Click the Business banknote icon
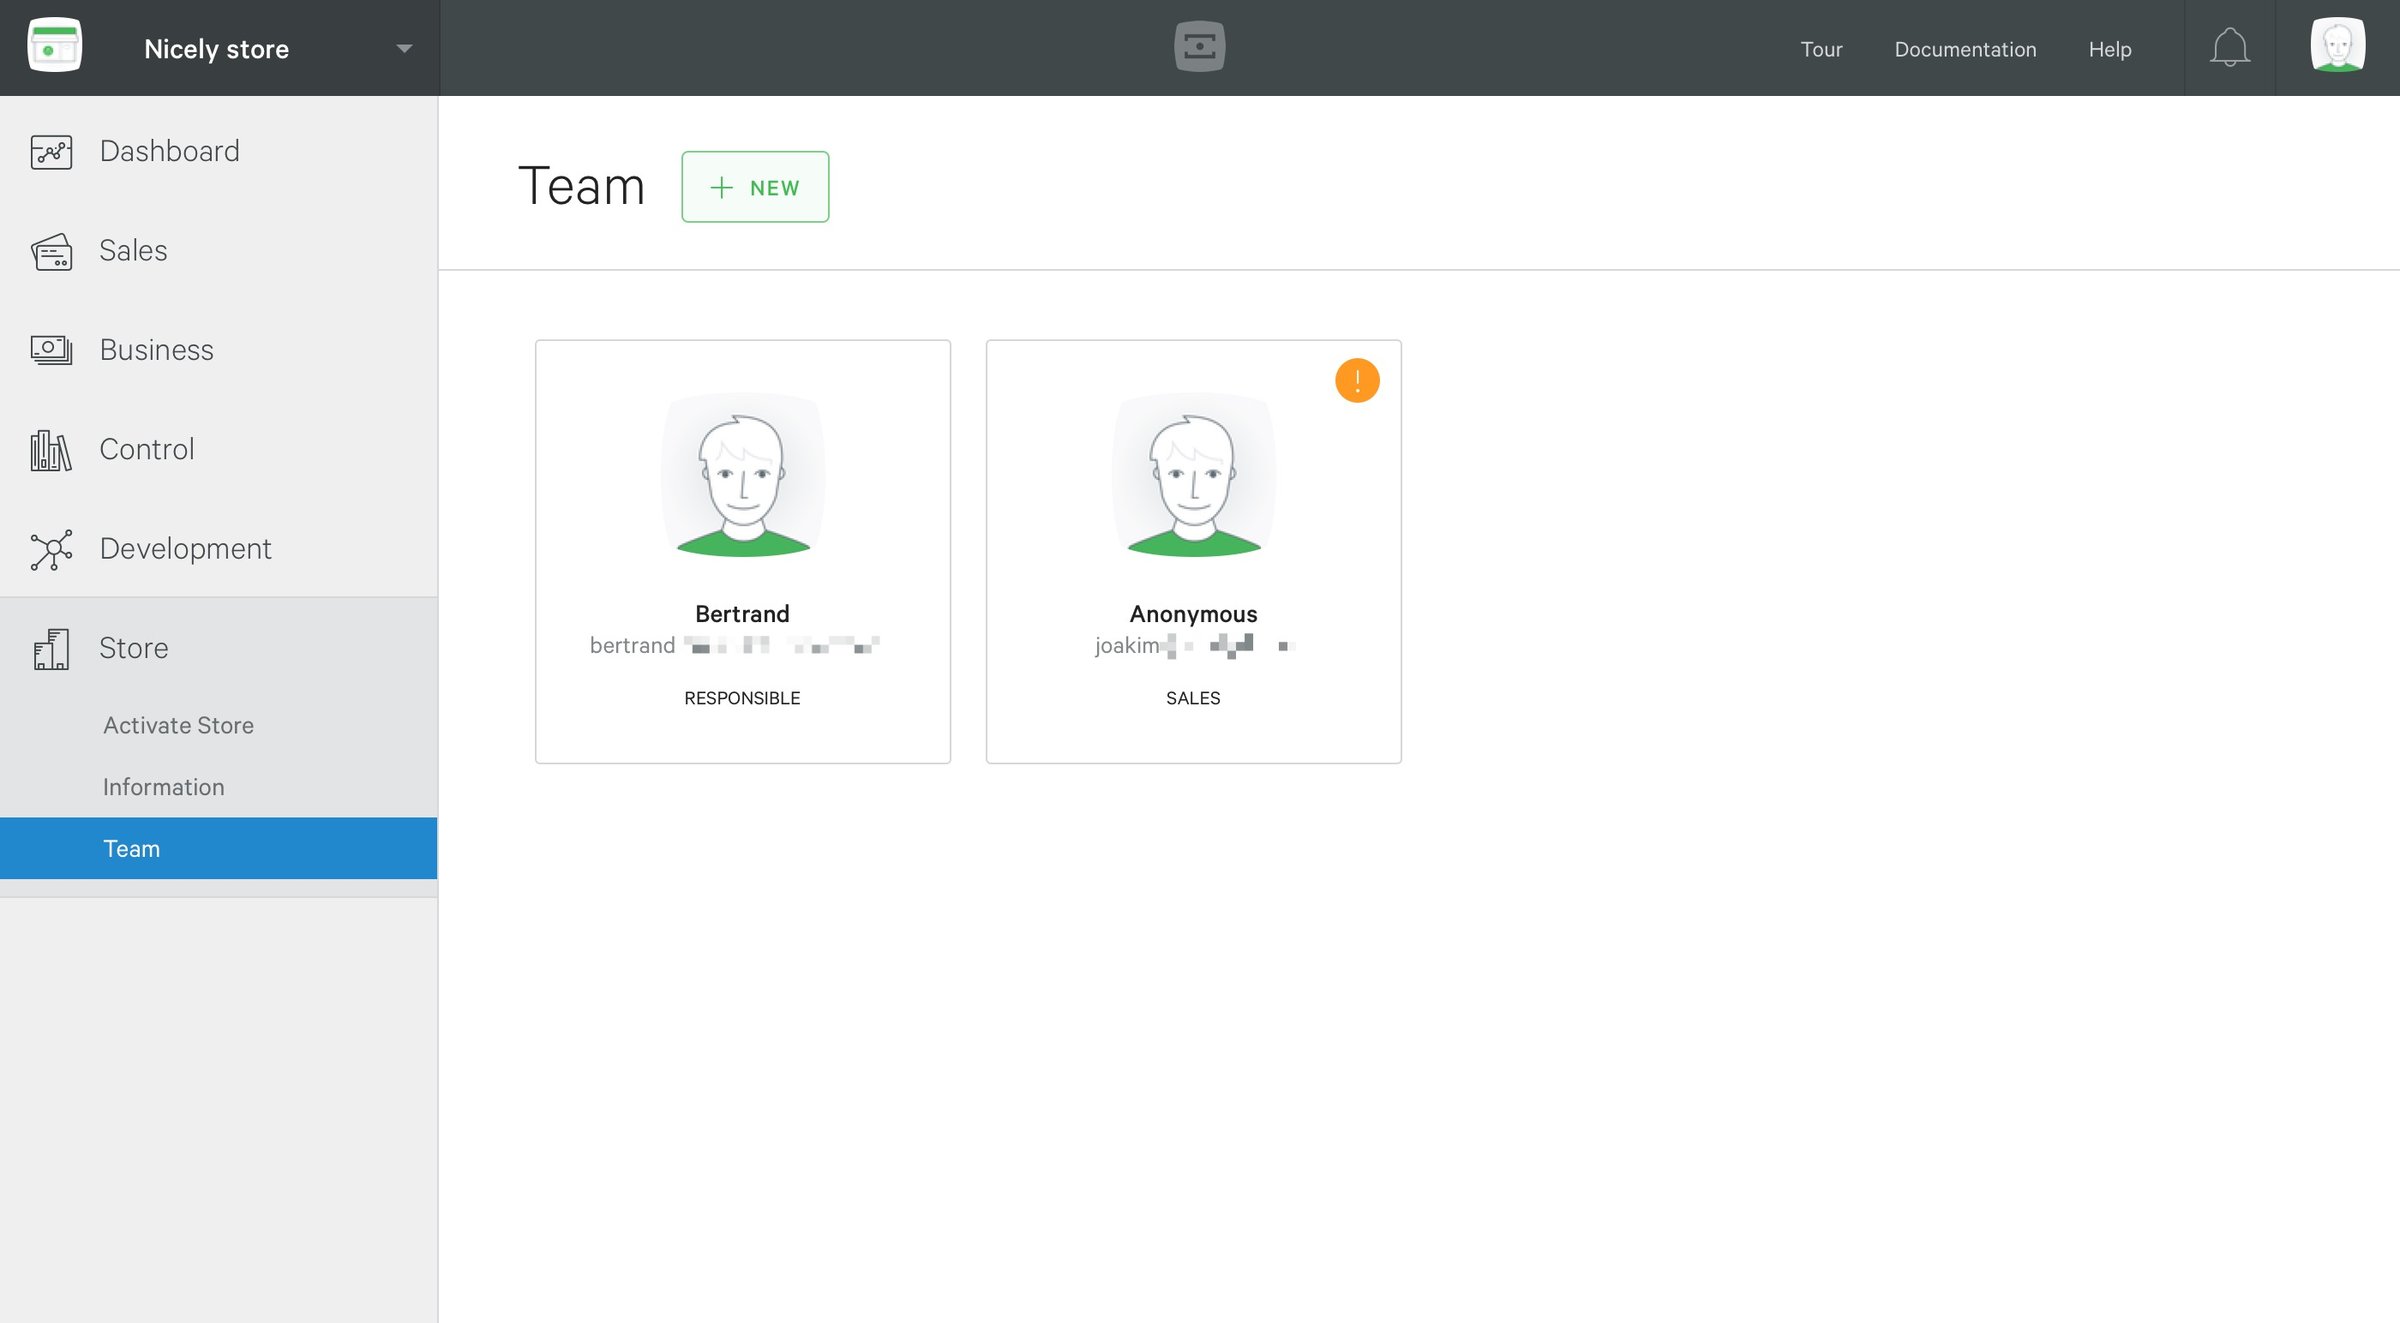The height and width of the screenshot is (1323, 2400). coord(51,350)
